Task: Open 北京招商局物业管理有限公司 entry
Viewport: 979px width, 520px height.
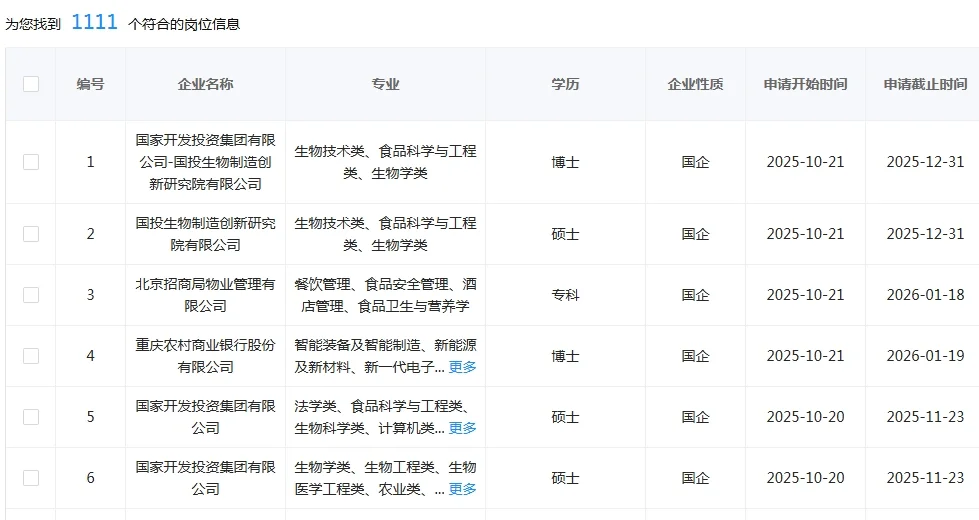Action: 205,295
